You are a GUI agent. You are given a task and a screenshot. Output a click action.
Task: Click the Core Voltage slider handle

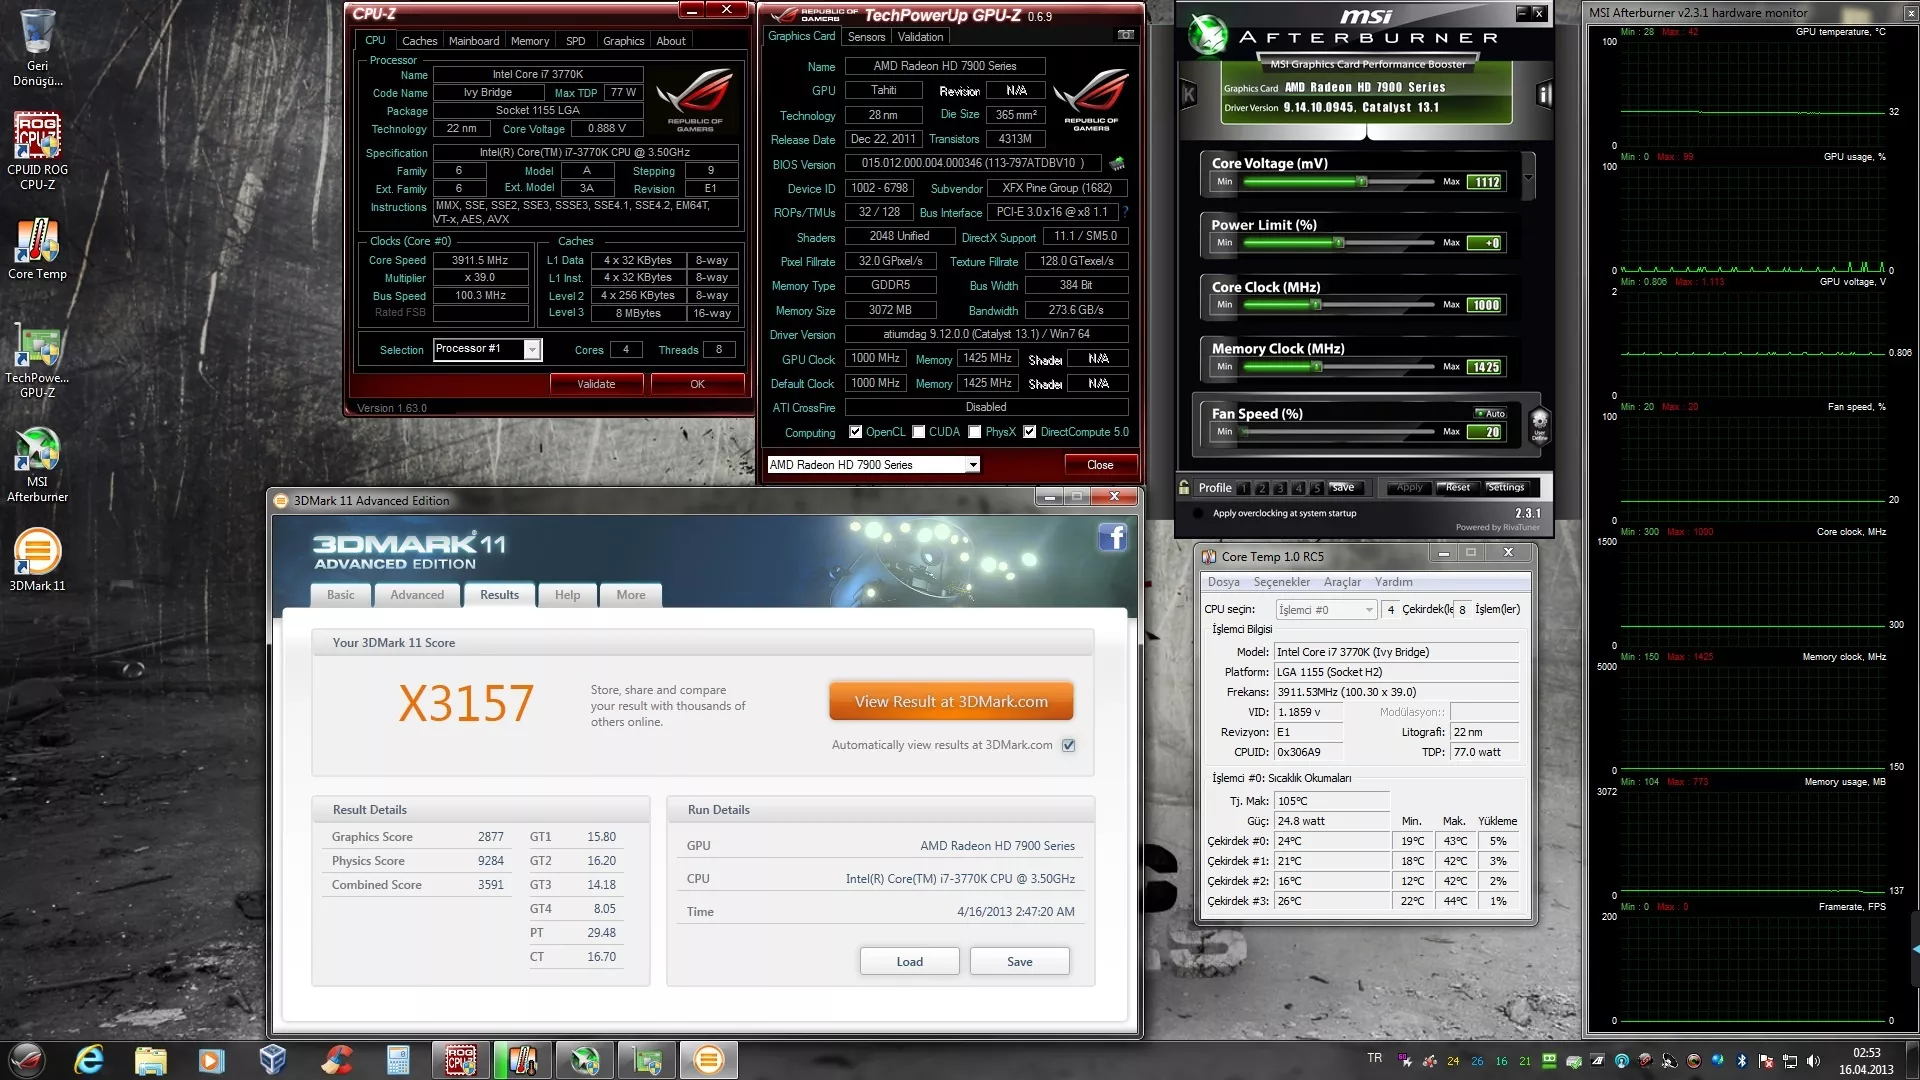(x=1361, y=181)
